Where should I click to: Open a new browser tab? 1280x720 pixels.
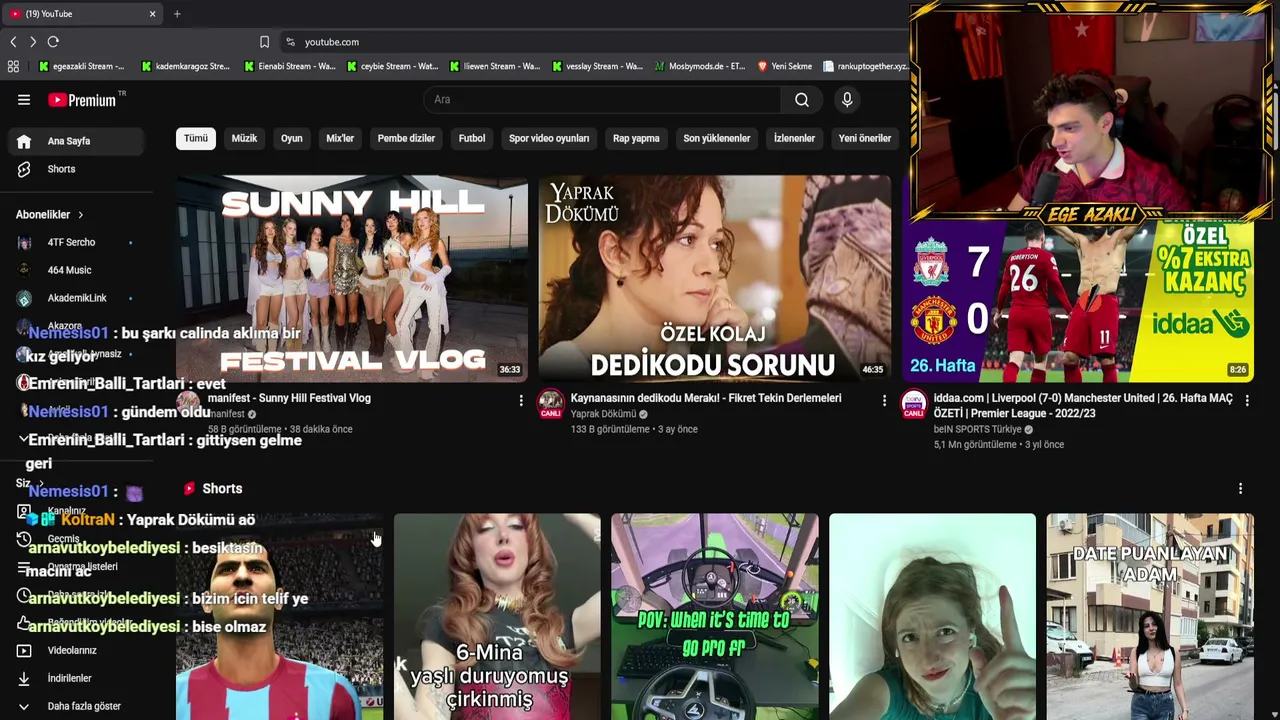click(177, 14)
